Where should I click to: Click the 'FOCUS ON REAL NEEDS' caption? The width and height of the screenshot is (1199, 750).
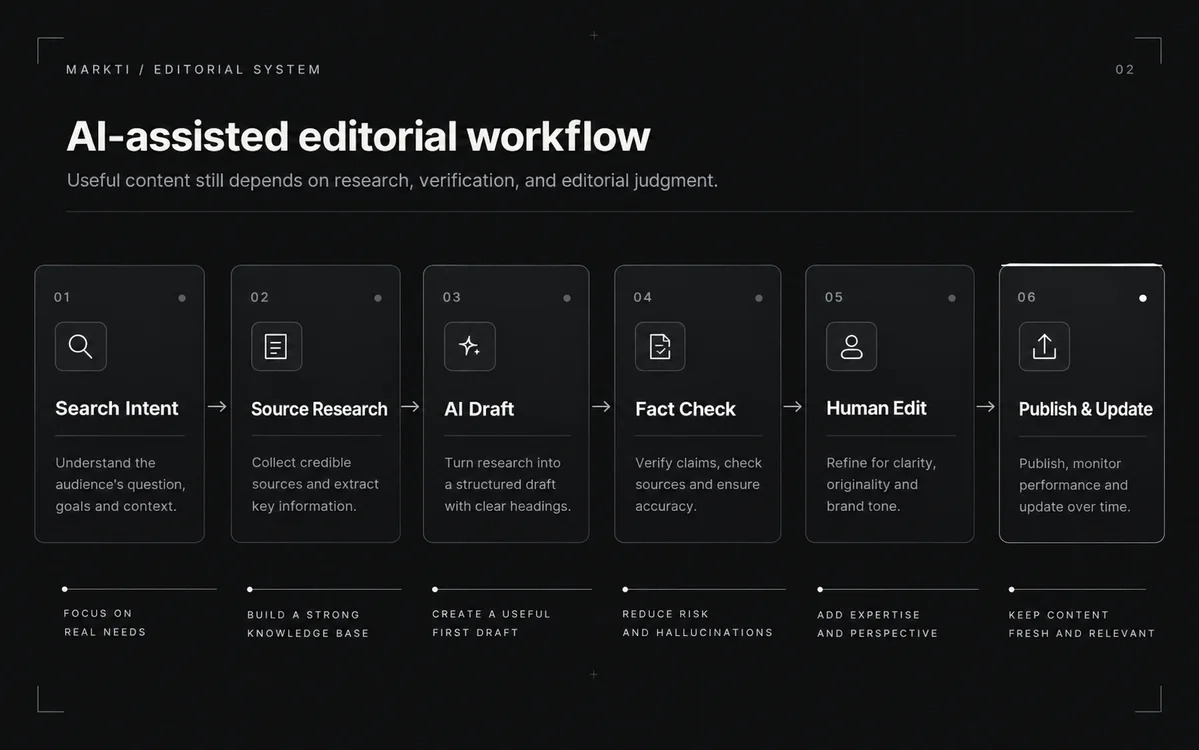[105, 622]
